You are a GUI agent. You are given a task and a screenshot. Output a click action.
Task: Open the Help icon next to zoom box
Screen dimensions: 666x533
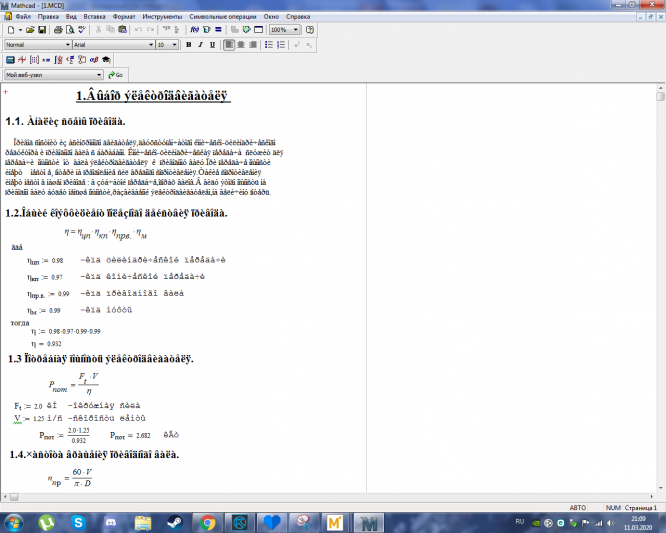point(310,30)
